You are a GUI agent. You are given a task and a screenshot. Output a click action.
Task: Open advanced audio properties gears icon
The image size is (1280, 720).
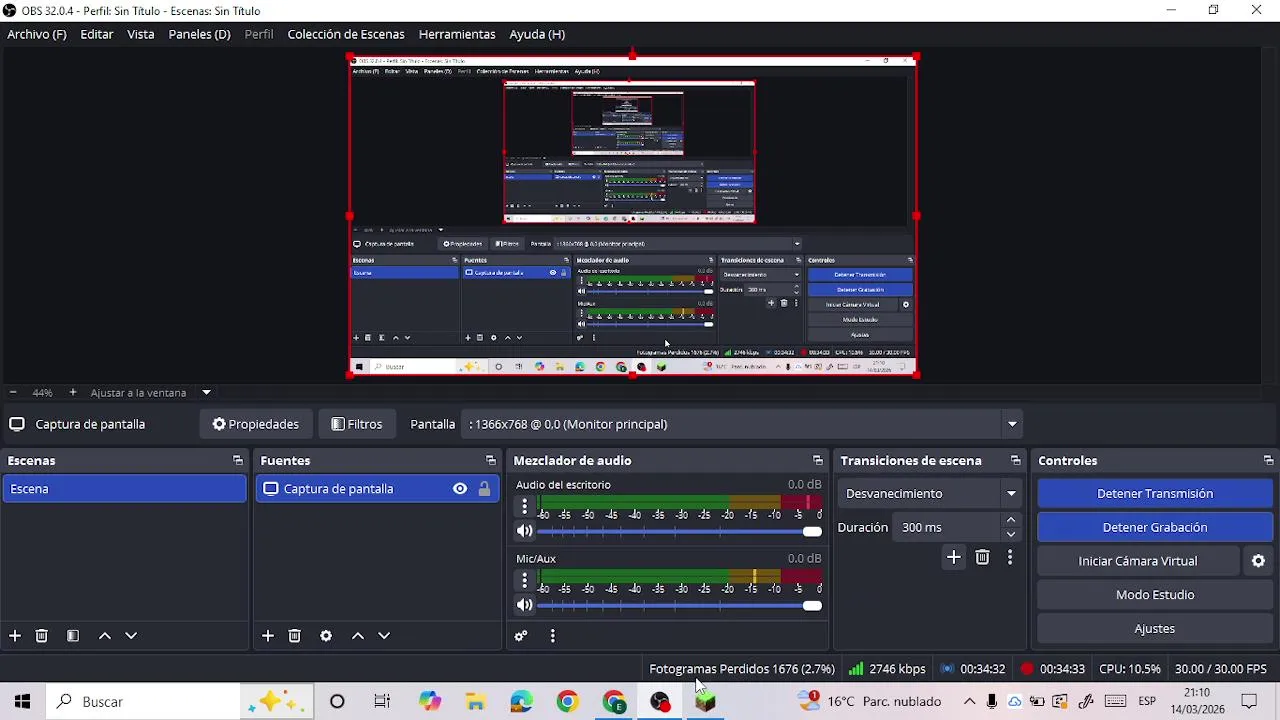[521, 636]
